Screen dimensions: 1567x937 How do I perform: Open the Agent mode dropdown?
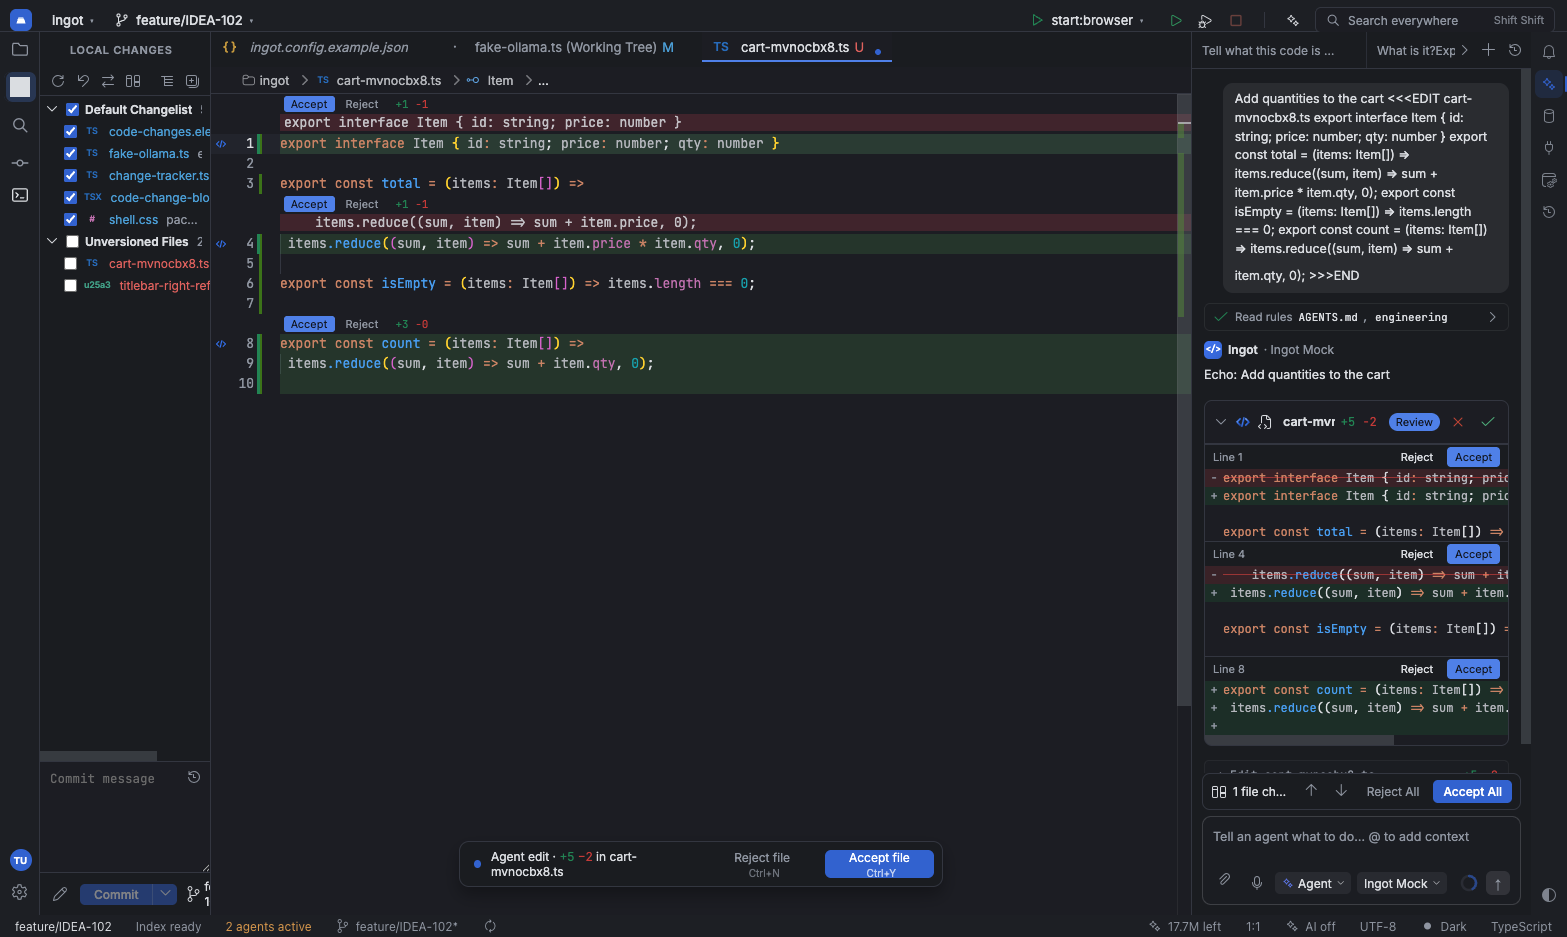(x=1313, y=883)
